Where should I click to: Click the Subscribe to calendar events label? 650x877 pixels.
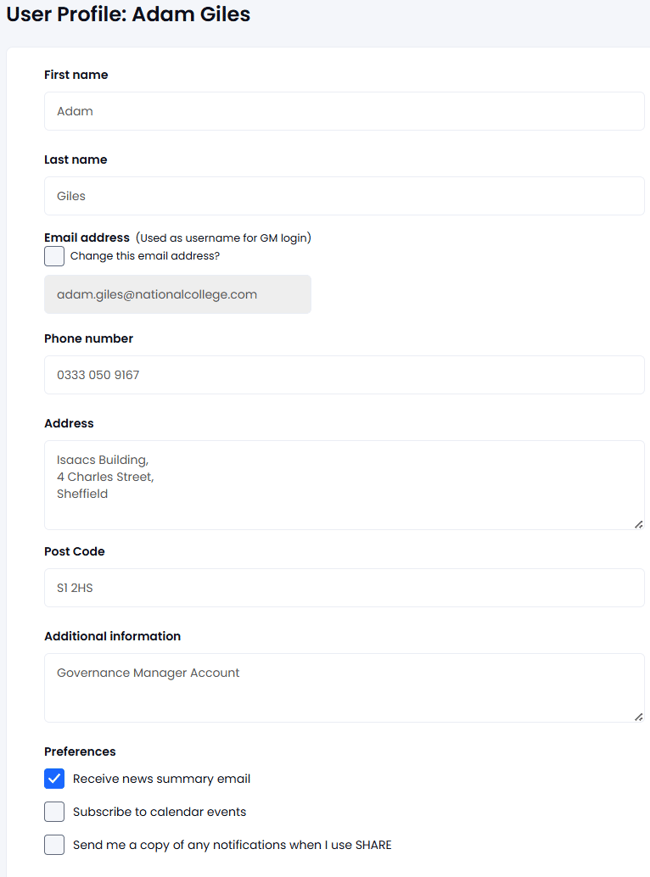pos(159,812)
